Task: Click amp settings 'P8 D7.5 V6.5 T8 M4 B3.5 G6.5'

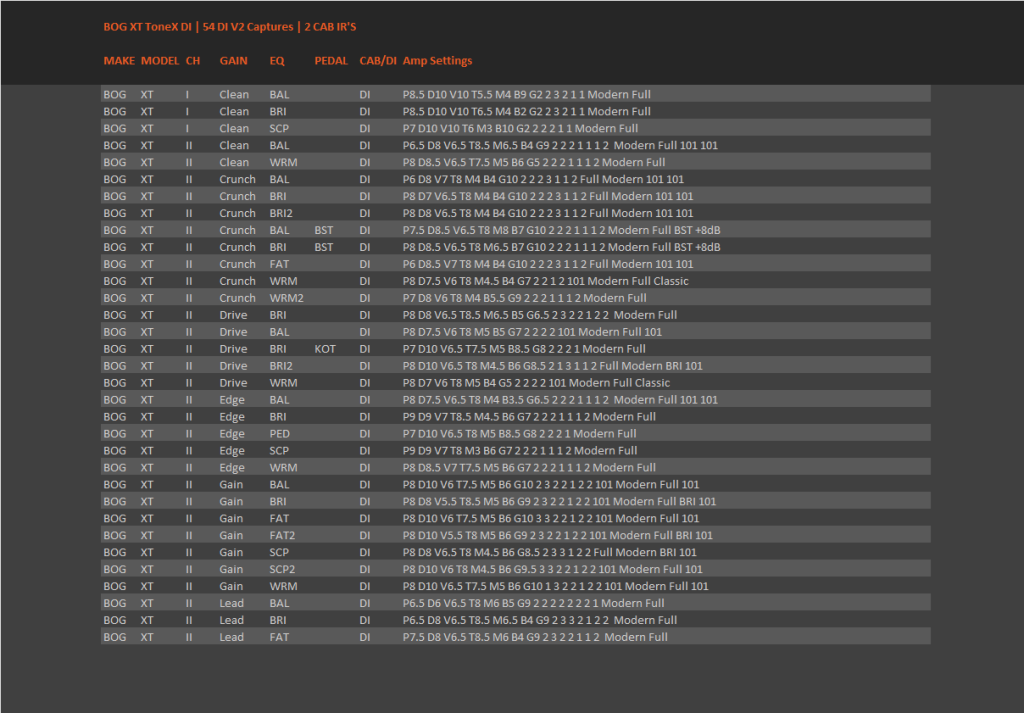Action: 475,400
